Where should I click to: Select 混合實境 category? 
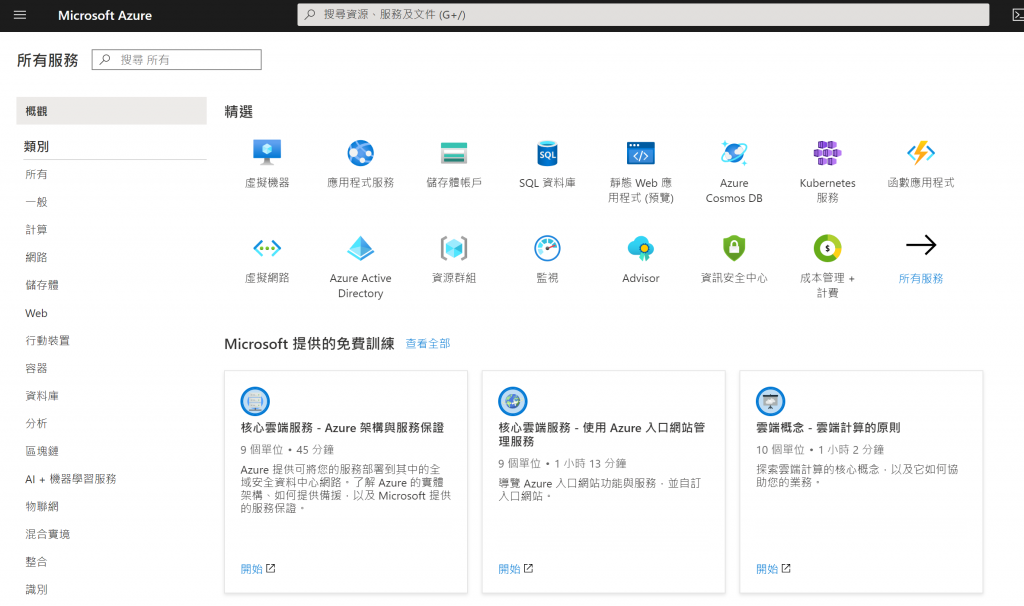point(48,534)
